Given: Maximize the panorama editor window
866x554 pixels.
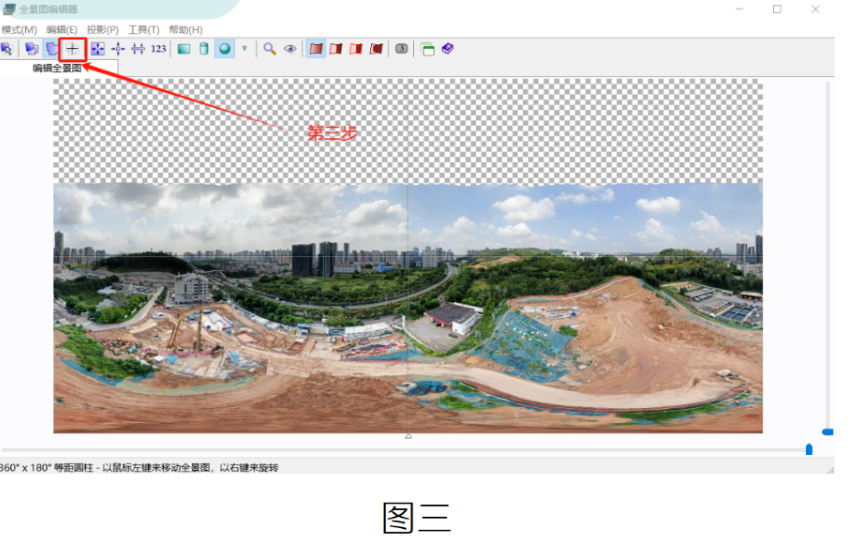Looking at the screenshot, I should tap(777, 9).
